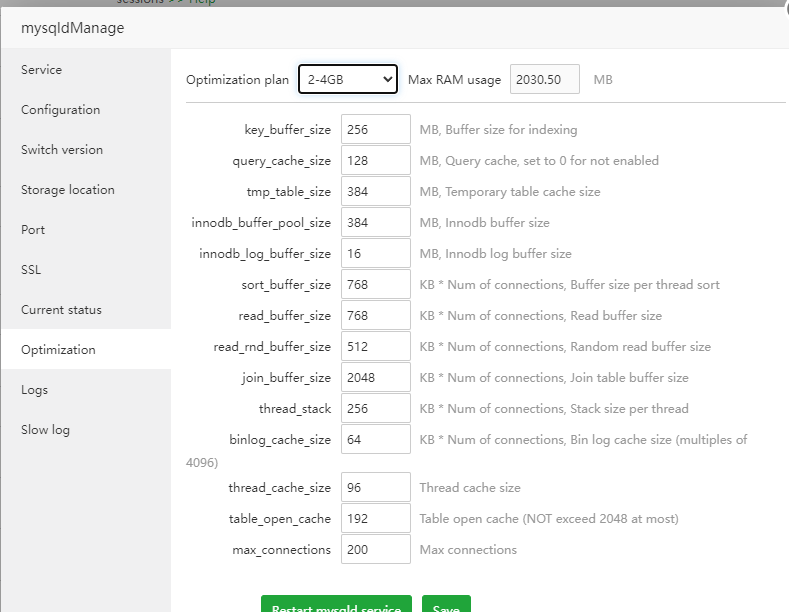Open the Service tab
The width and height of the screenshot is (789, 612).
42,70
